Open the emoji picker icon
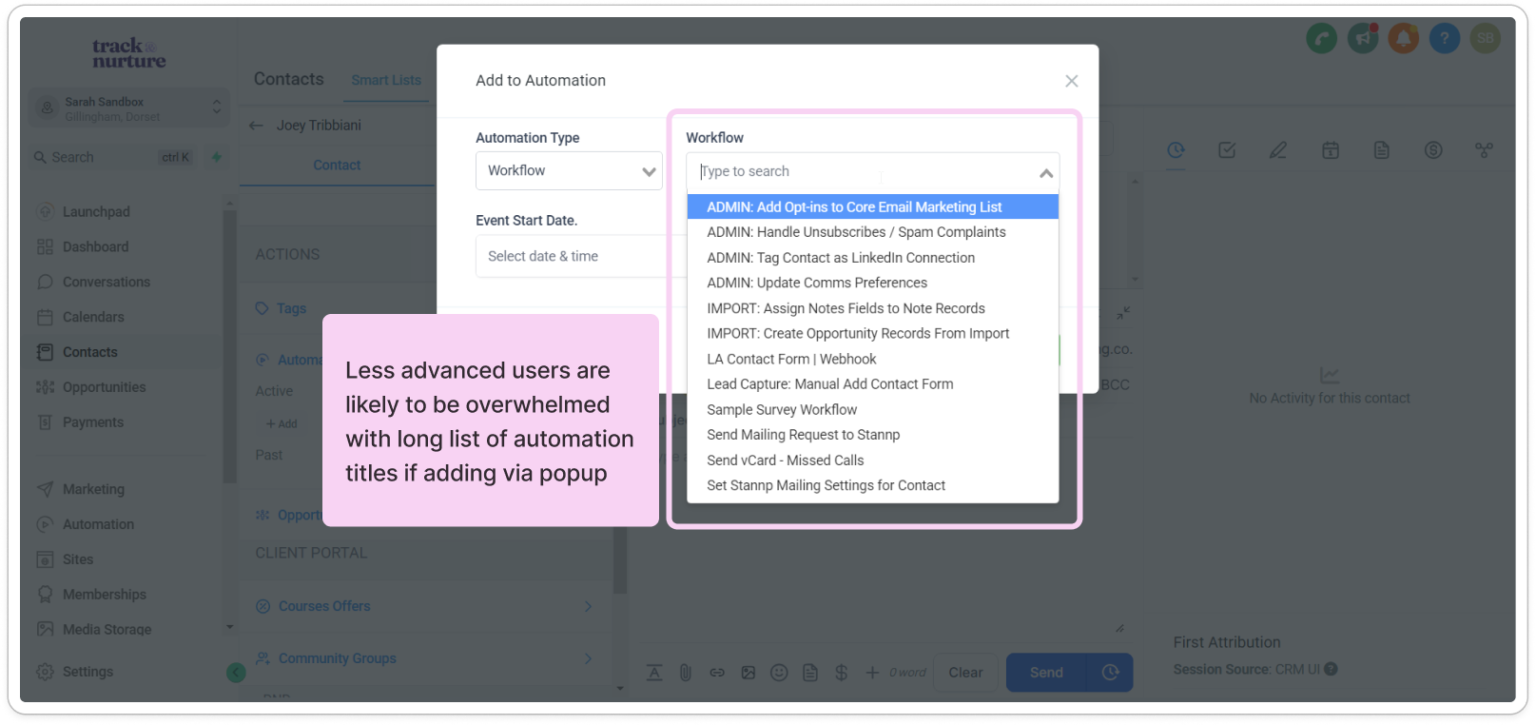Image resolution: width=1536 pixels, height=725 pixels. tap(779, 673)
